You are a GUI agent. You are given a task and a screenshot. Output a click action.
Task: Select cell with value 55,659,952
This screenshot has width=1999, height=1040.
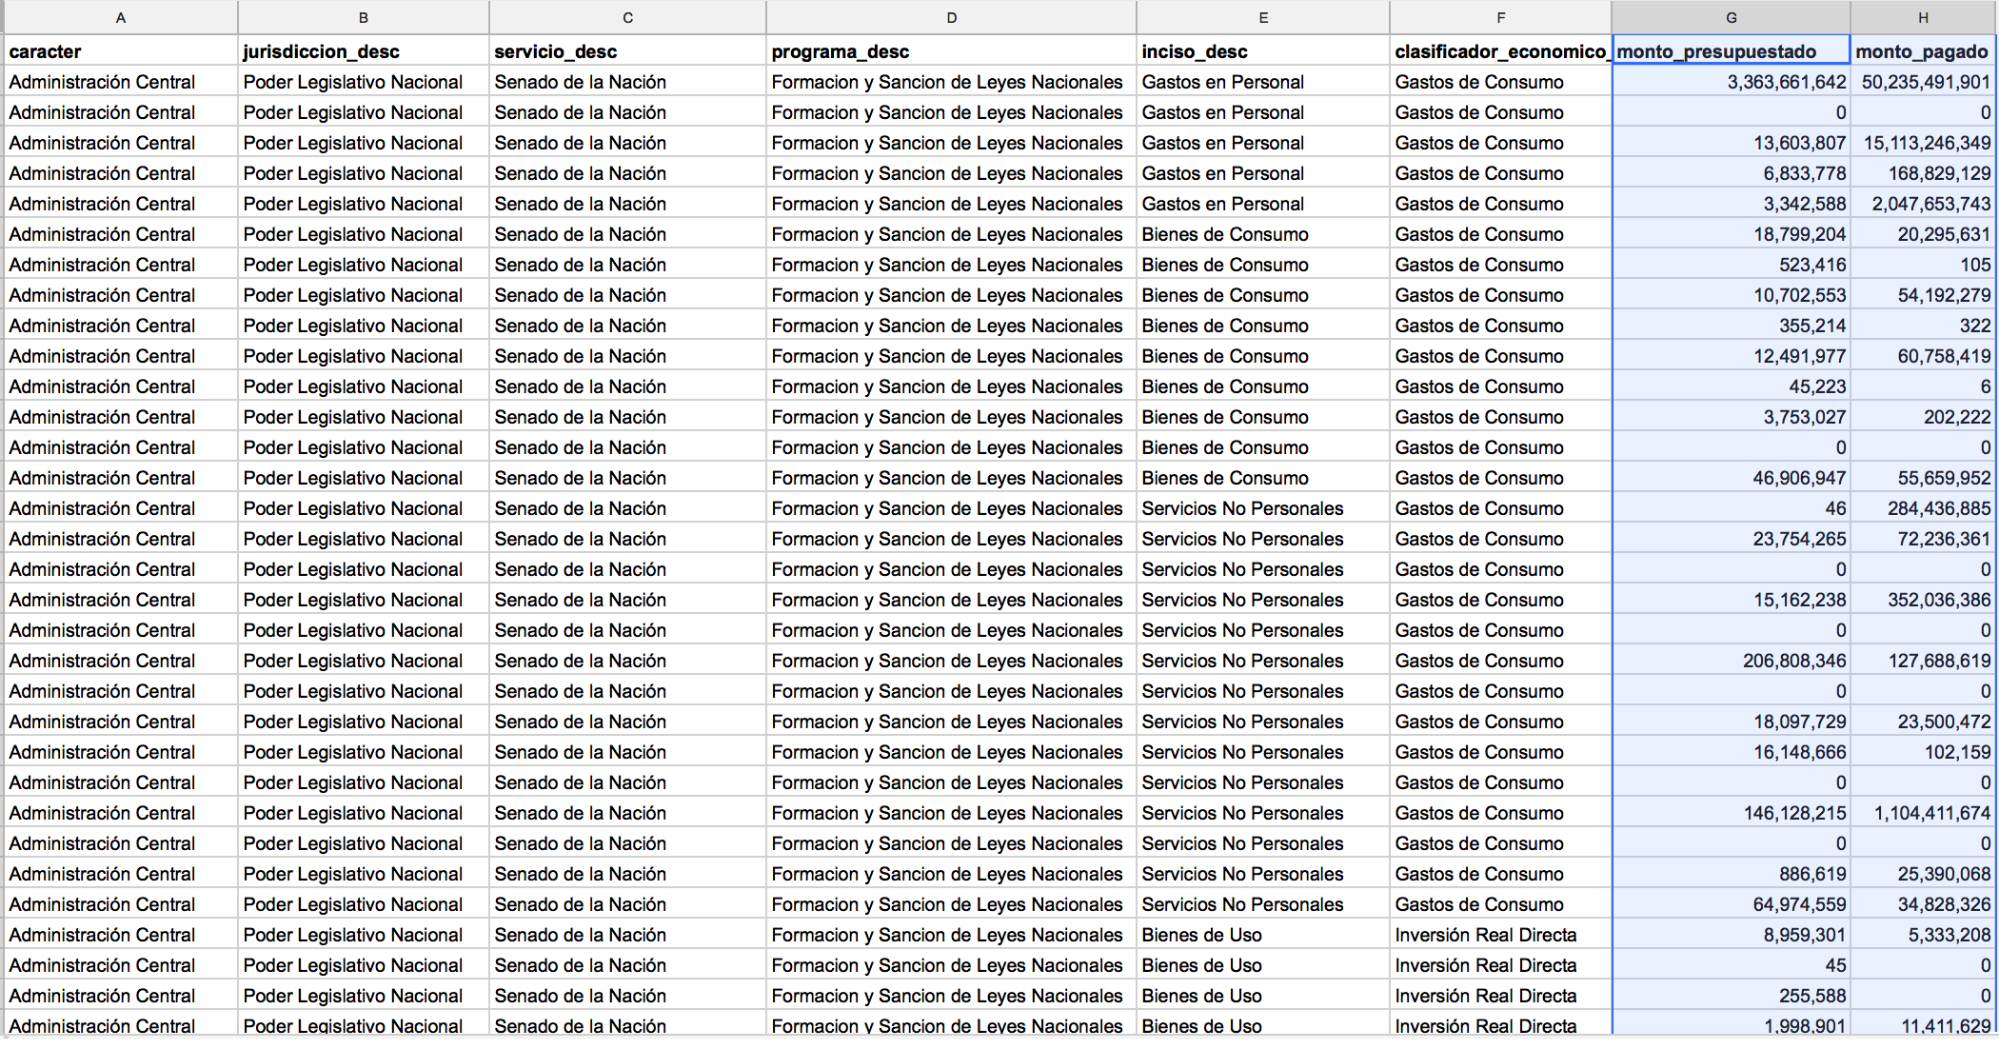1923,478
